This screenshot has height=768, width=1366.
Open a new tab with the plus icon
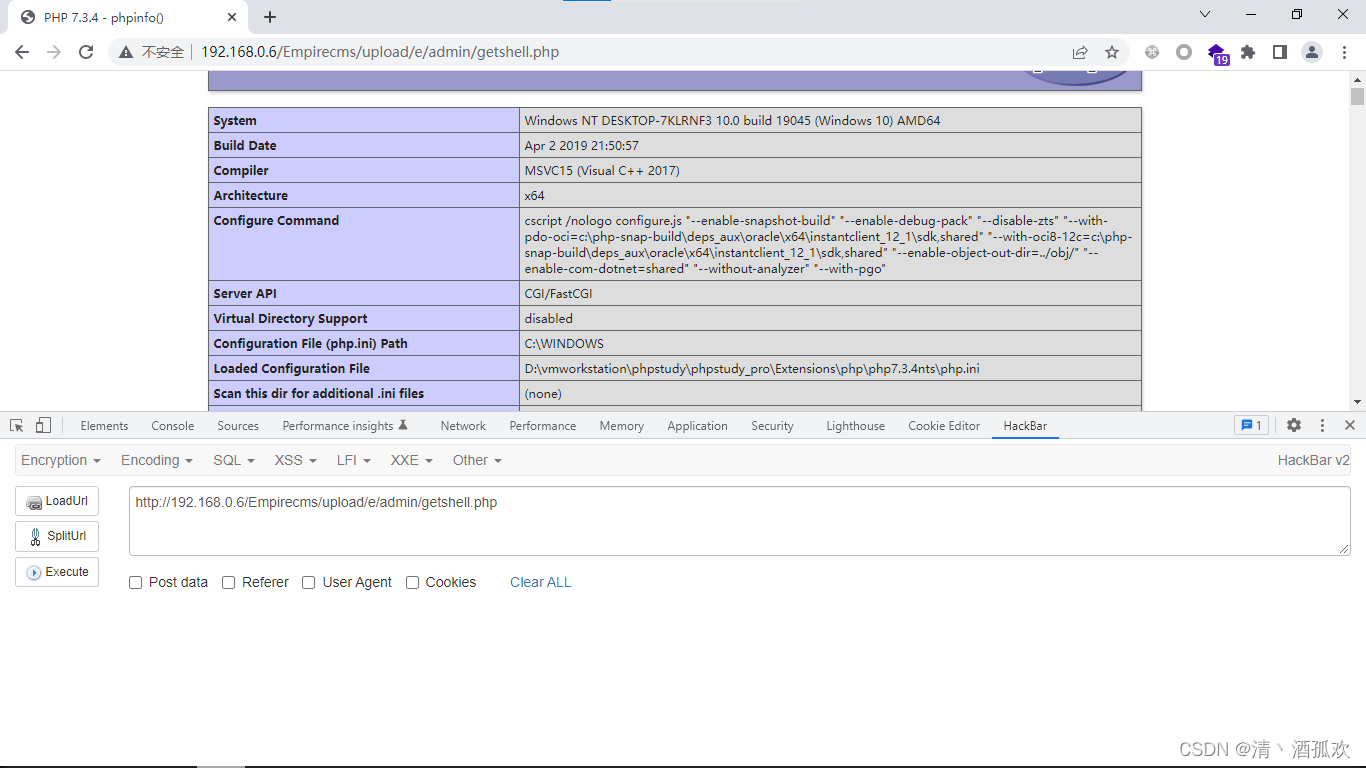tap(270, 17)
